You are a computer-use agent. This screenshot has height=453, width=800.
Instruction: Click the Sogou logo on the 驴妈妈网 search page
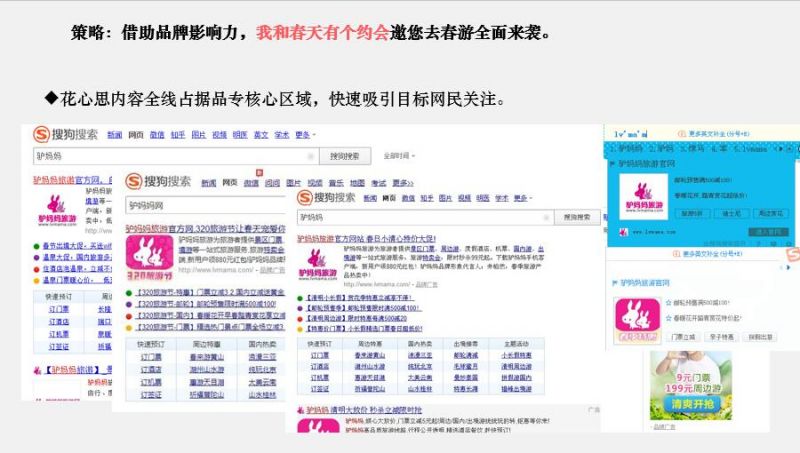click(158, 181)
